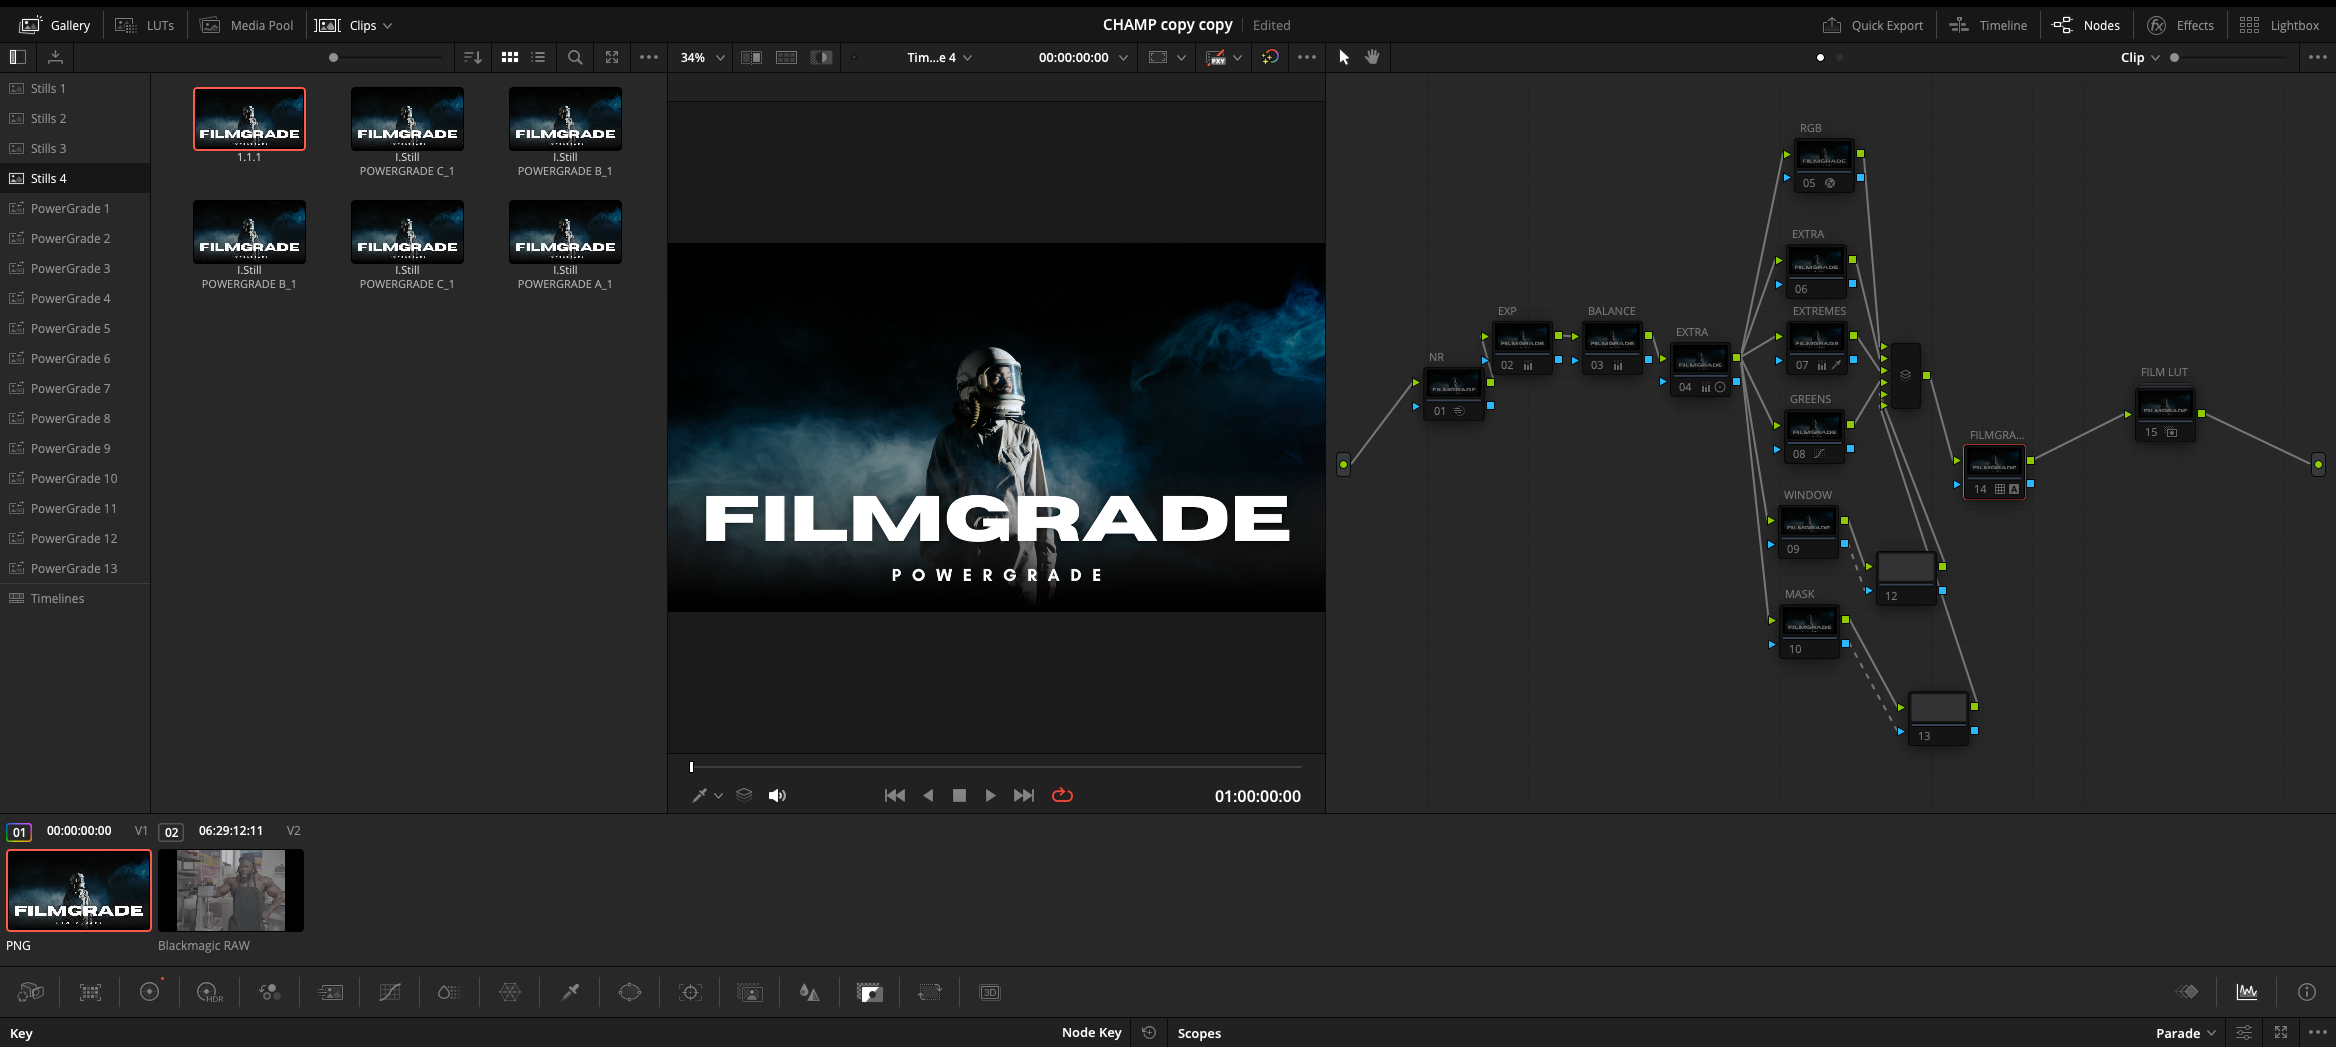Open the LUTs panel tab
The image size is (2336, 1047).
click(145, 25)
